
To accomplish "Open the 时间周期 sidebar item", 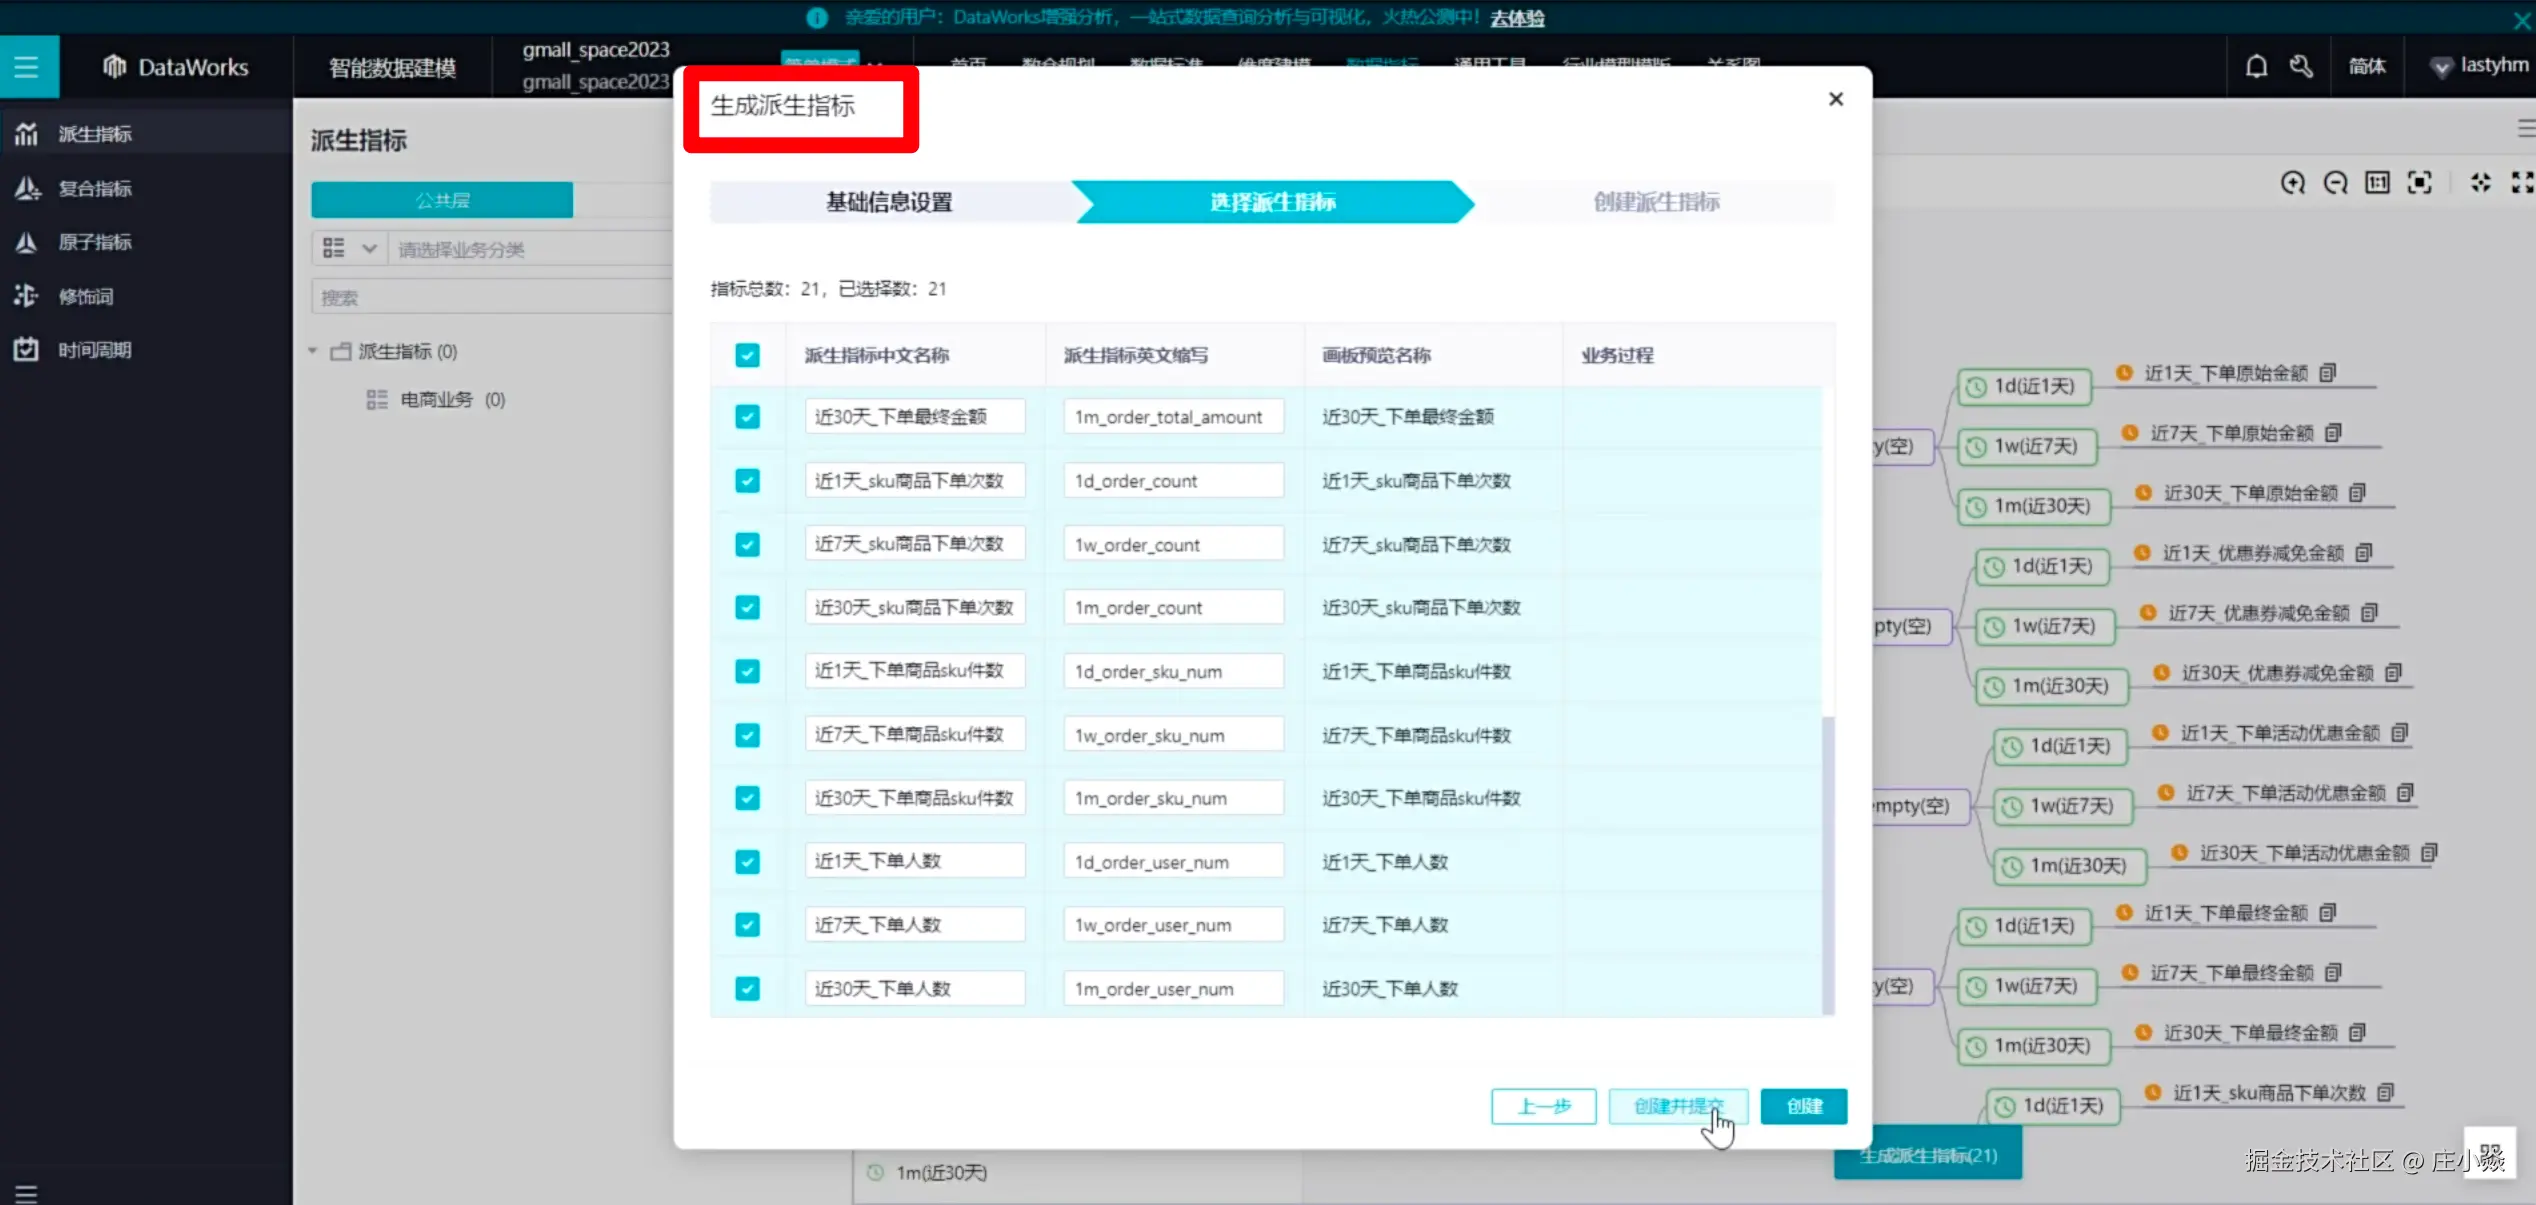I will point(94,350).
